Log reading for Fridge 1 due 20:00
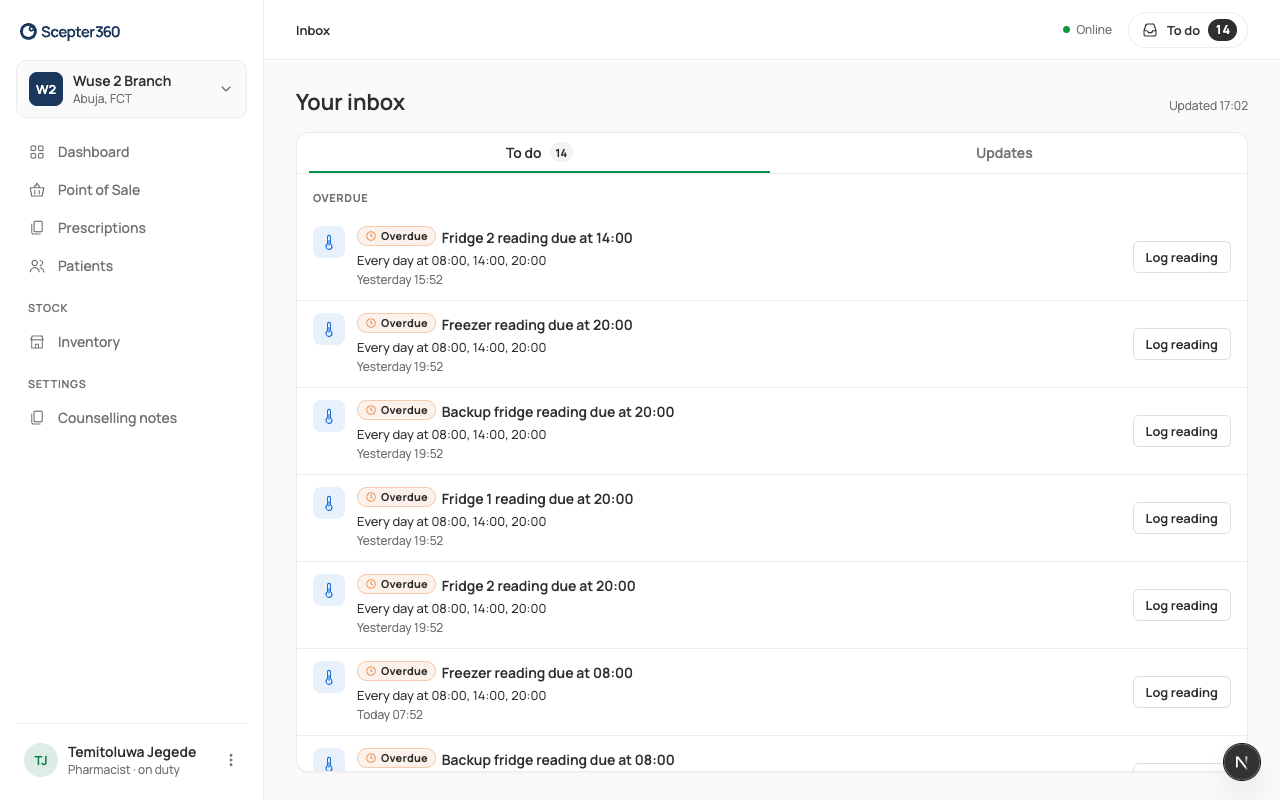 click(1181, 518)
